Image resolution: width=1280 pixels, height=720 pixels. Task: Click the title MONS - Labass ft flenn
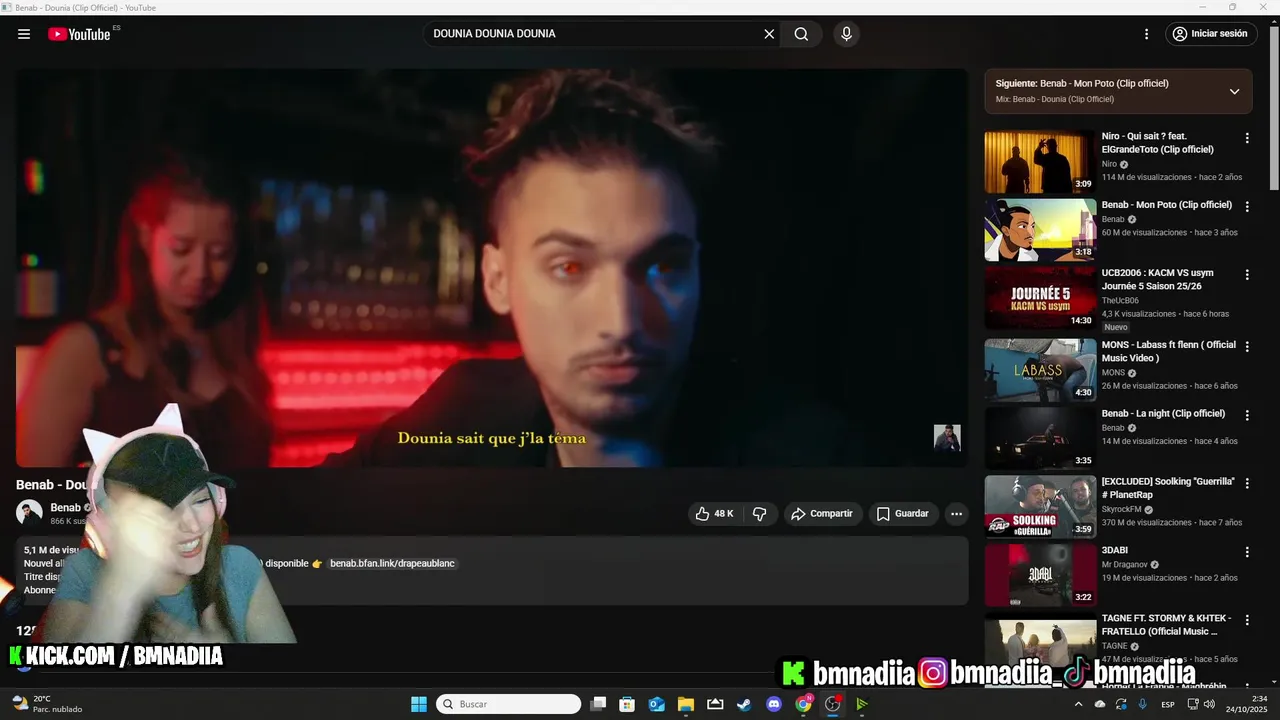click(1169, 351)
